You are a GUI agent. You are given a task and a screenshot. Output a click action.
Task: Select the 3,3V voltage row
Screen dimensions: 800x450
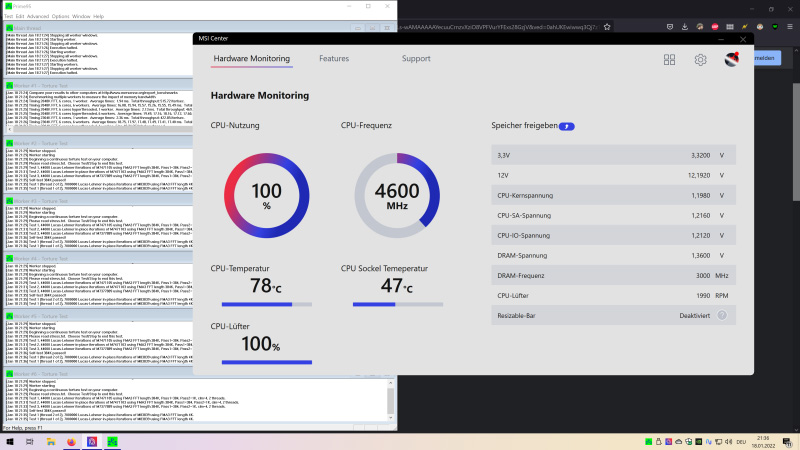[x=613, y=155]
